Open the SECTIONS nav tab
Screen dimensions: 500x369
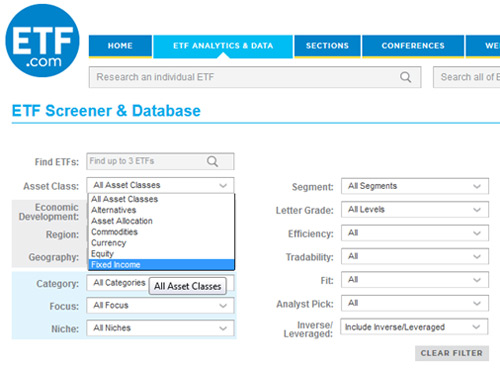(x=327, y=46)
